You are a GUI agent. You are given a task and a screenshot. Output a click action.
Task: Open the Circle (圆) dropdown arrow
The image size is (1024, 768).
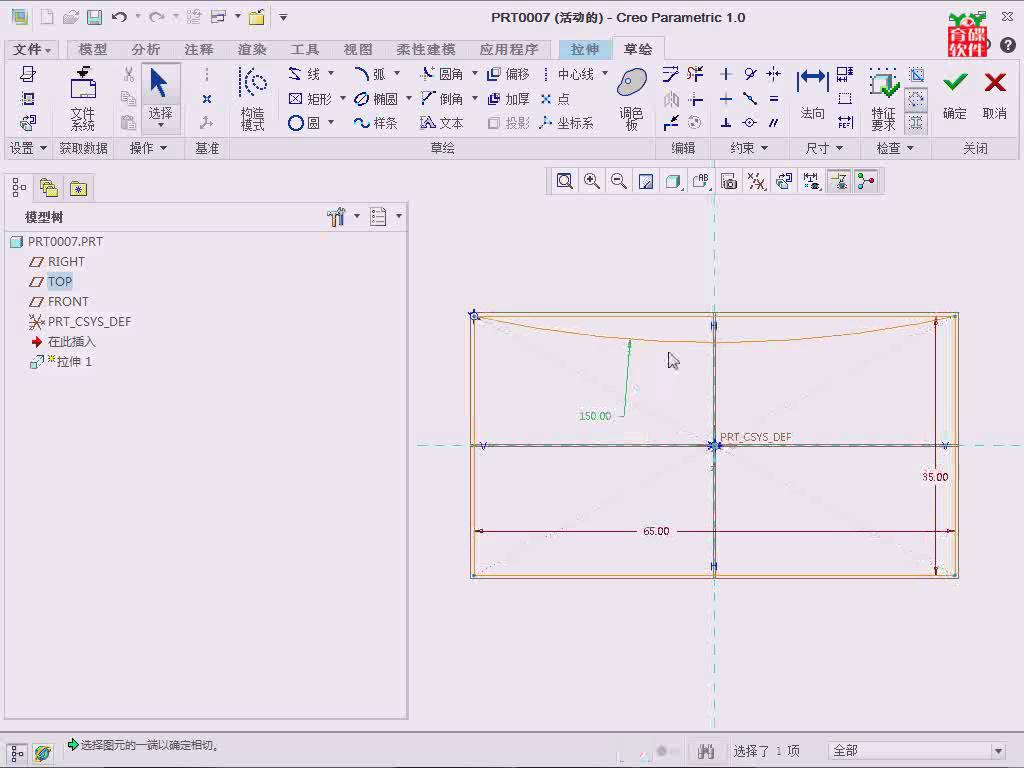tap(331, 122)
